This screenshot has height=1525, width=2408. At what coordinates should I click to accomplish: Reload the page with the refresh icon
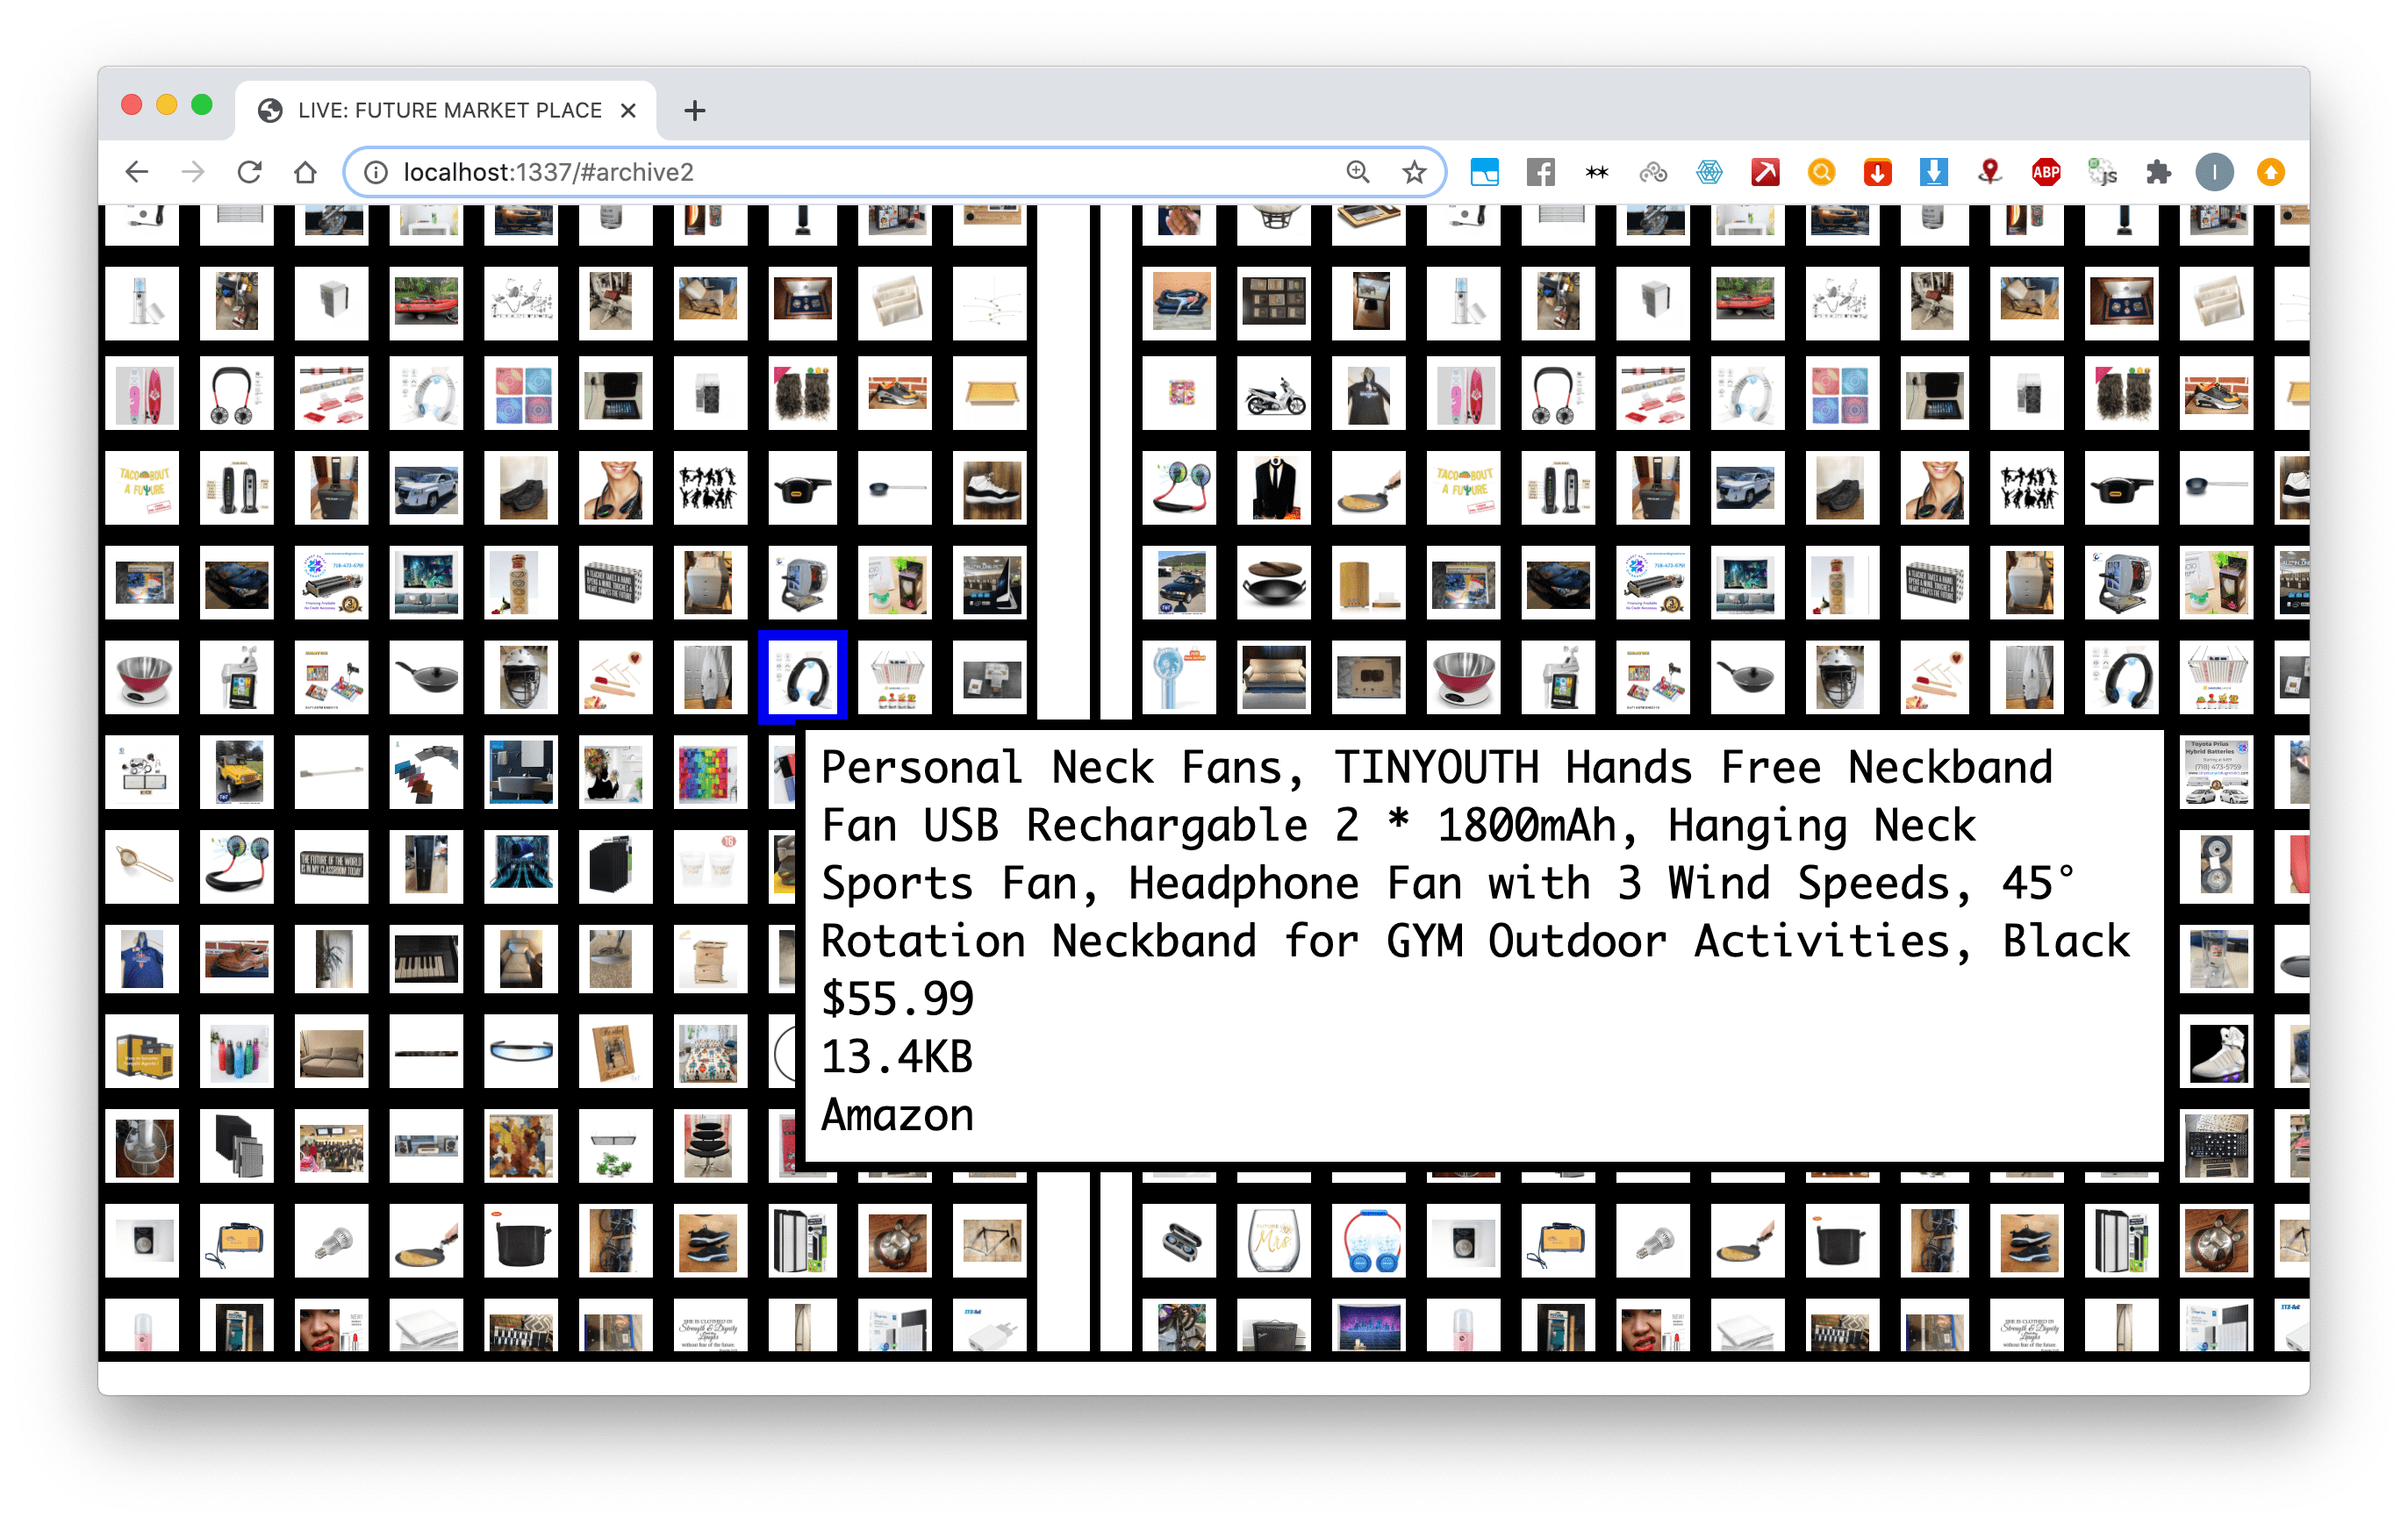(x=249, y=172)
